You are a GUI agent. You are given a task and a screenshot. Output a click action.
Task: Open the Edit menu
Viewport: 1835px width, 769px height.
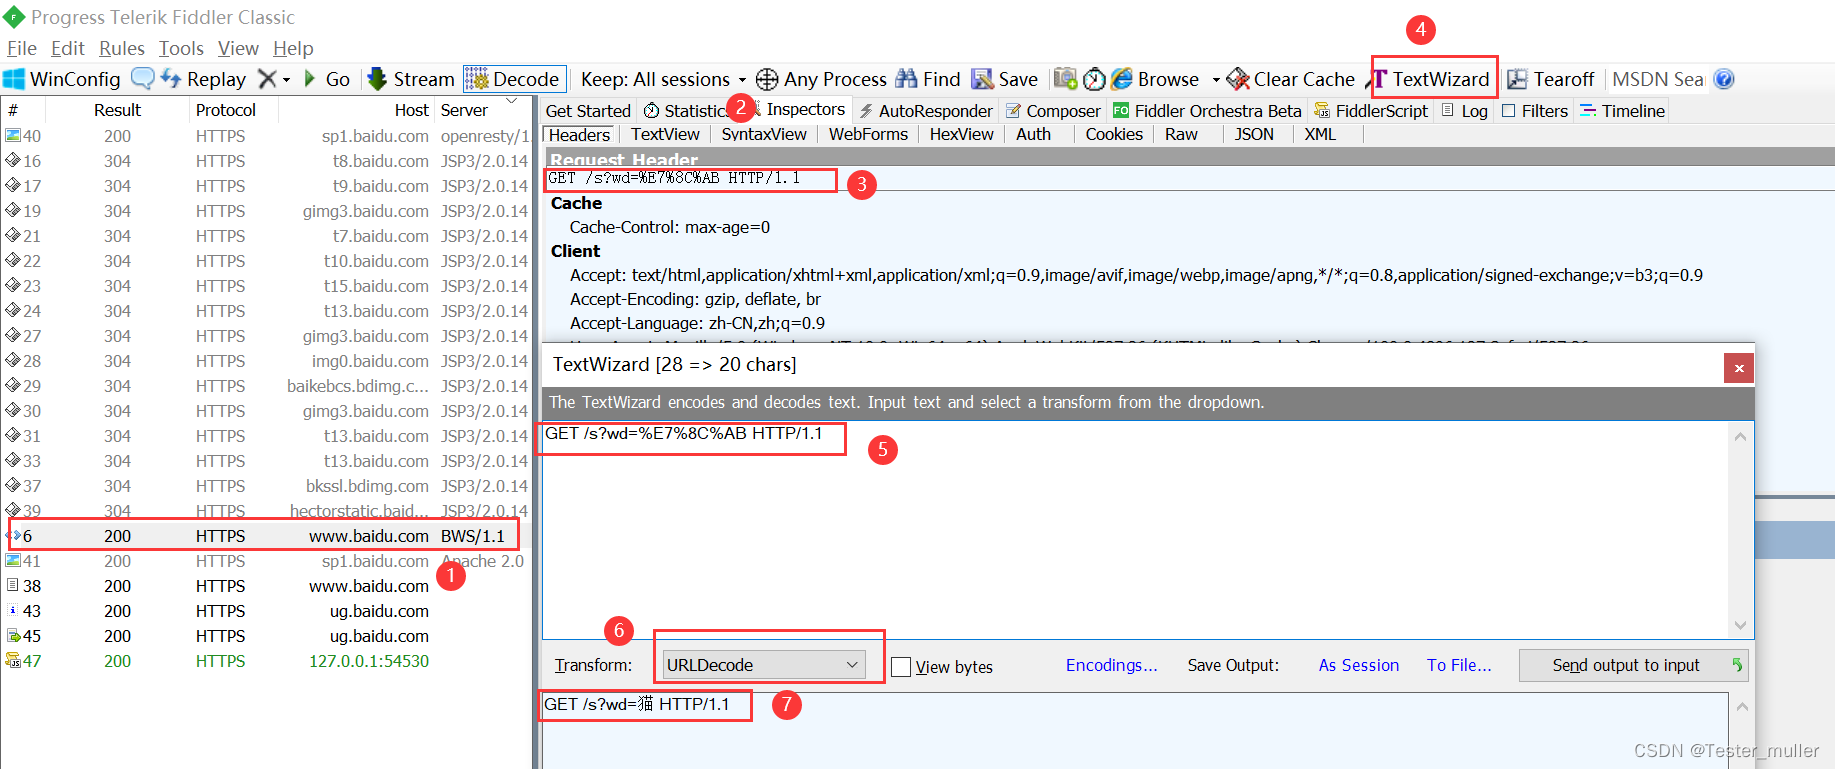point(68,48)
